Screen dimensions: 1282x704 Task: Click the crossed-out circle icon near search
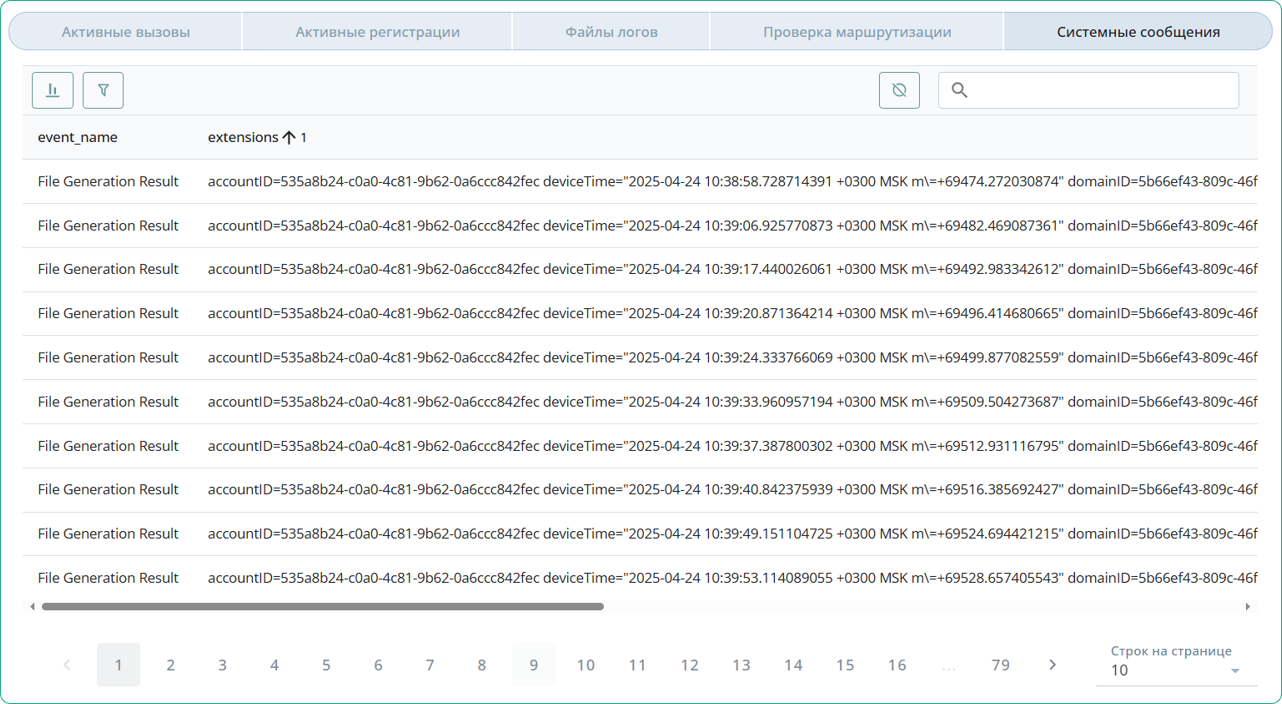point(899,90)
